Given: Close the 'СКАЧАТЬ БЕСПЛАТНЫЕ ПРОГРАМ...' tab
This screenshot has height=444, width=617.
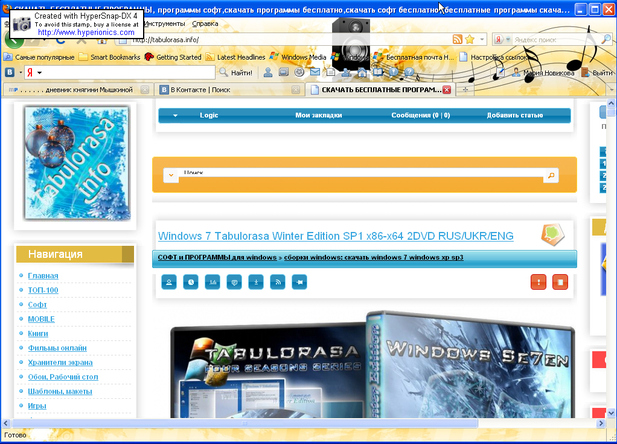Looking at the screenshot, I should coord(447,90).
